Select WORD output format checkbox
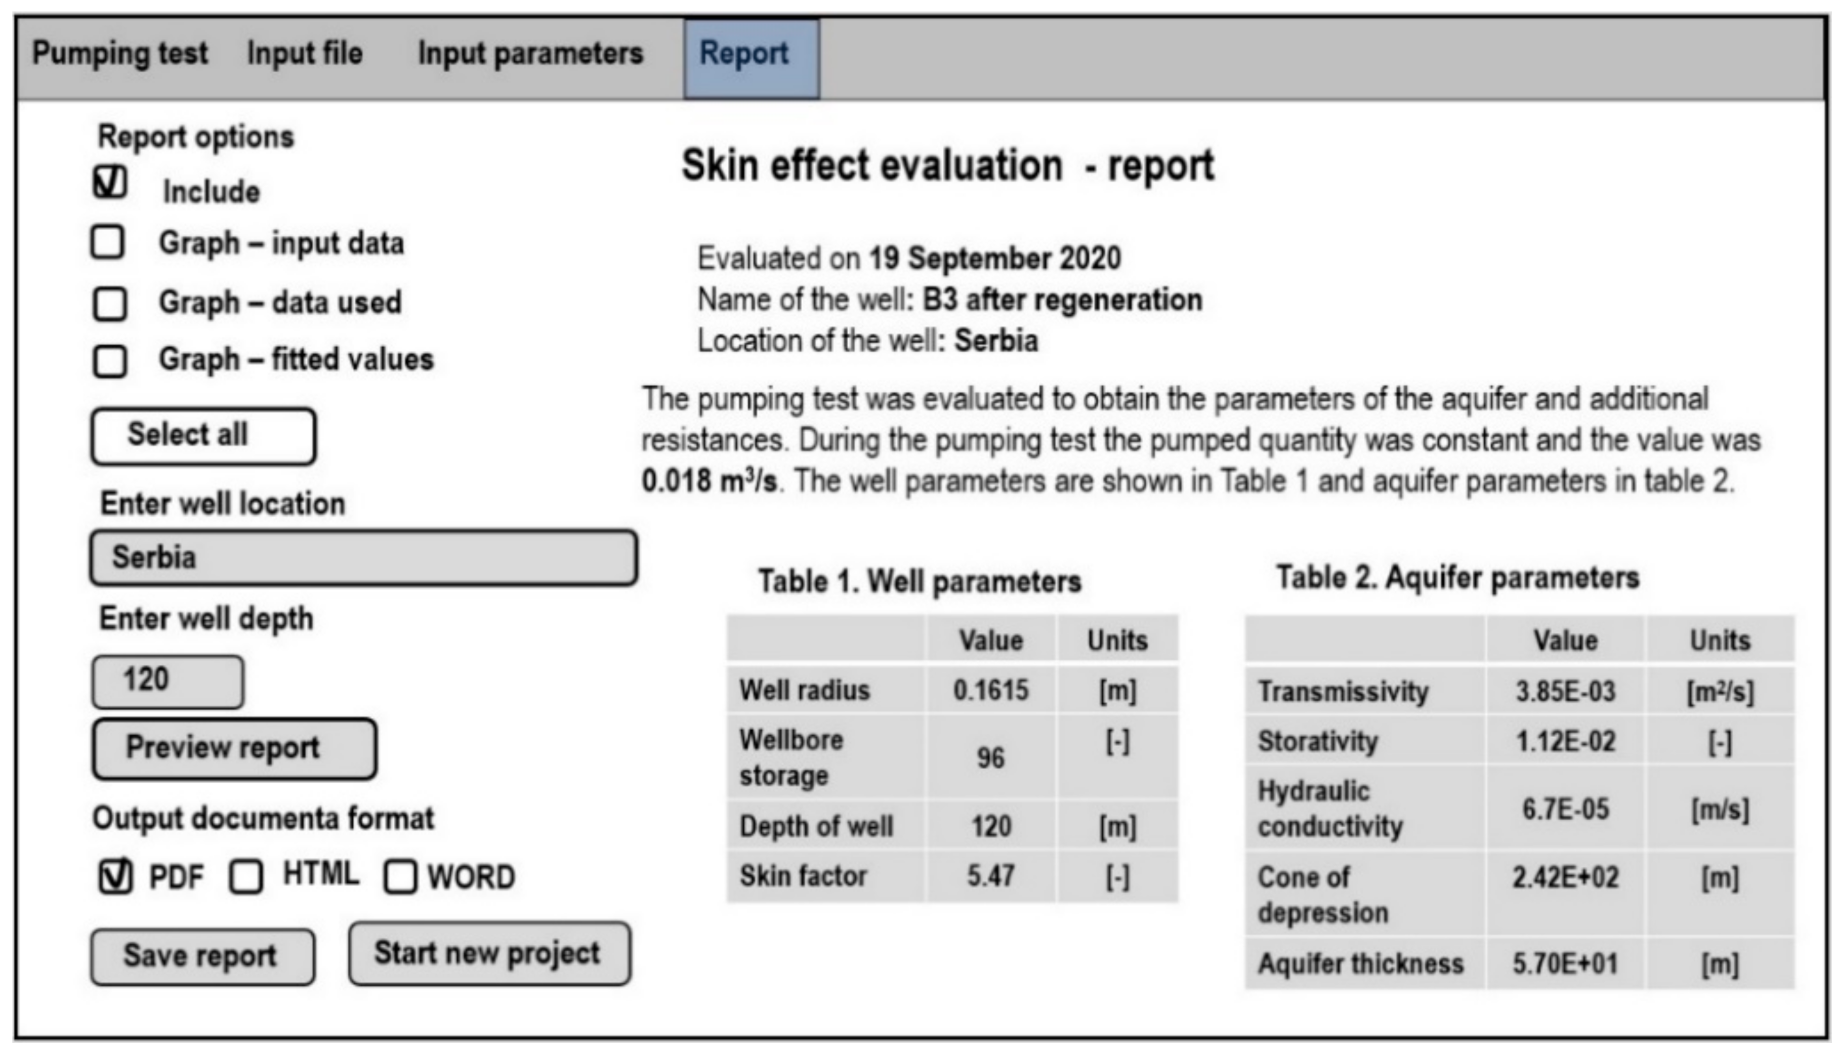Image resolution: width=1843 pixels, height=1058 pixels. tap(400, 877)
